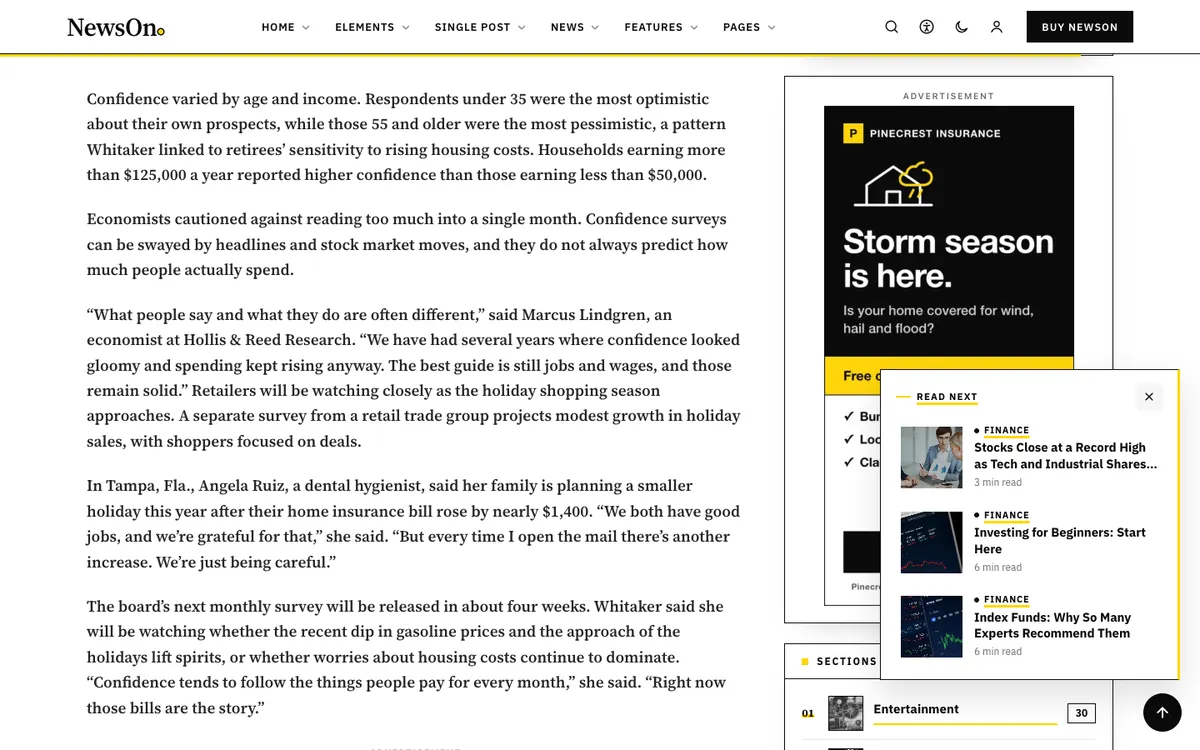This screenshot has height=750, width=1200.
Task: Close the Read Next popup
Action: (1149, 397)
